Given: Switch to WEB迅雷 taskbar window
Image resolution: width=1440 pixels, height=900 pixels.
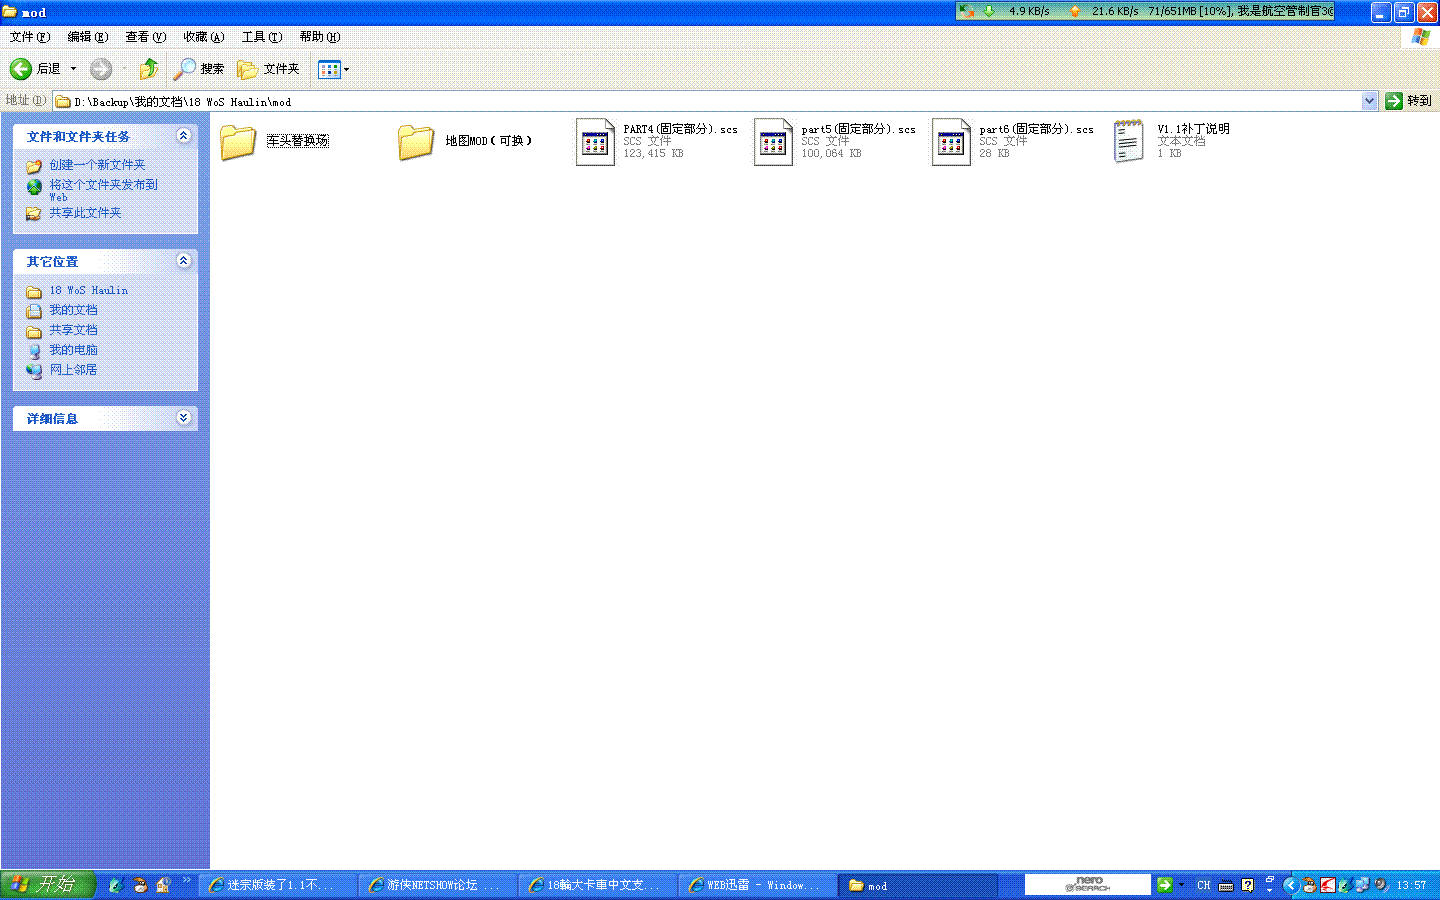Looking at the screenshot, I should (x=758, y=885).
